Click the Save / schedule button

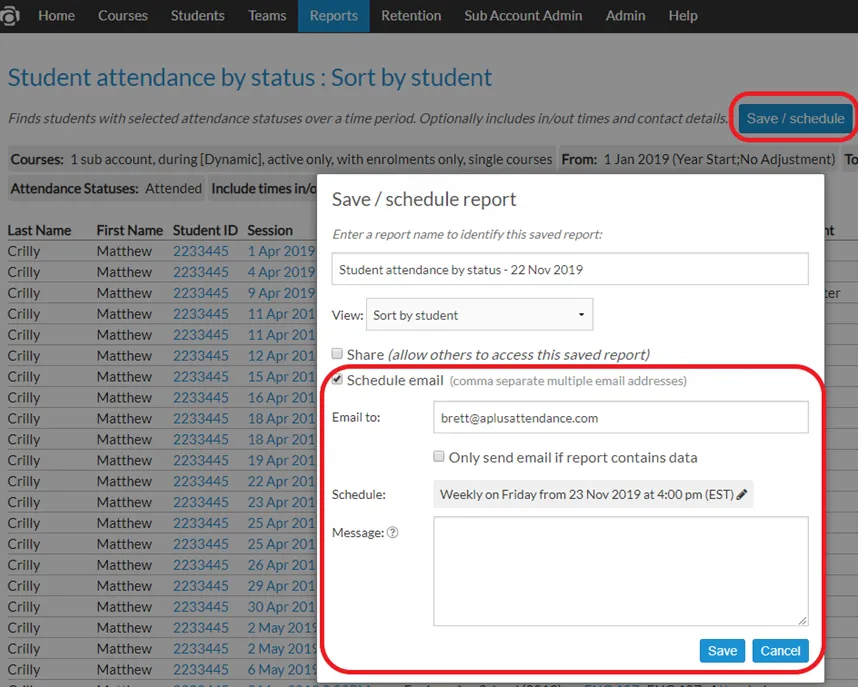click(795, 118)
